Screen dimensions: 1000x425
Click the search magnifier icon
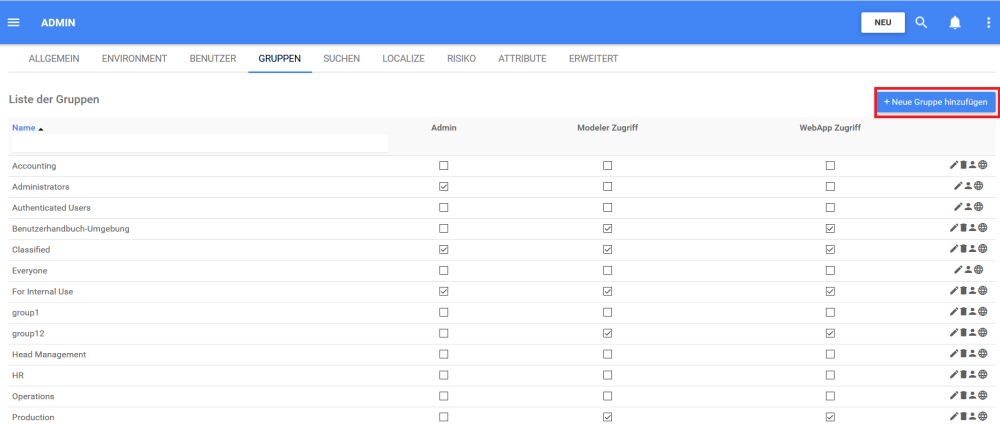coord(922,22)
